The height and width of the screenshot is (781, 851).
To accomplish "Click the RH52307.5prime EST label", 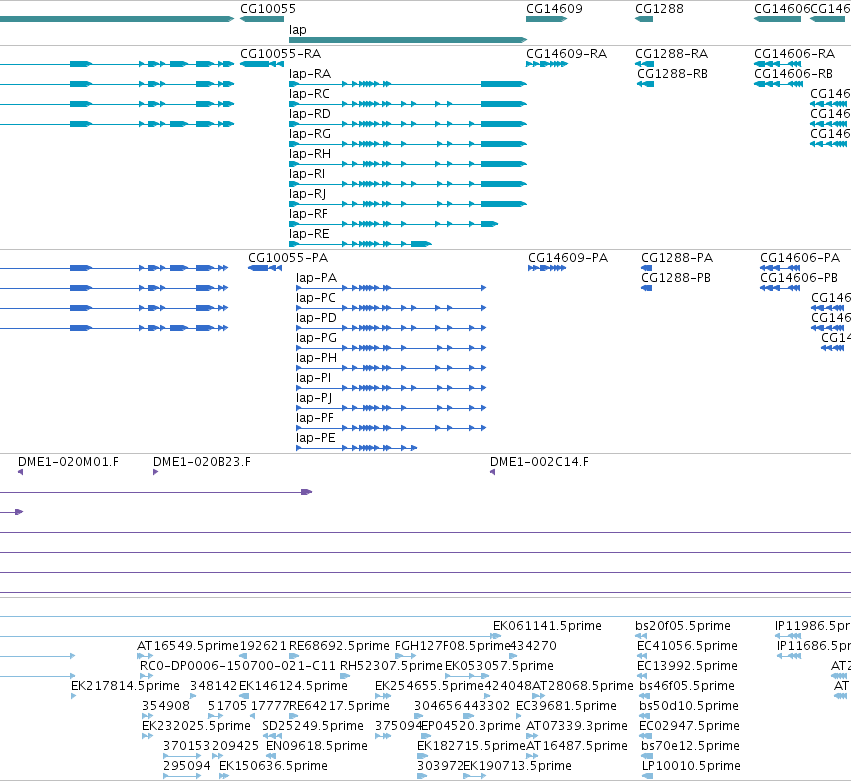I will tap(391, 666).
